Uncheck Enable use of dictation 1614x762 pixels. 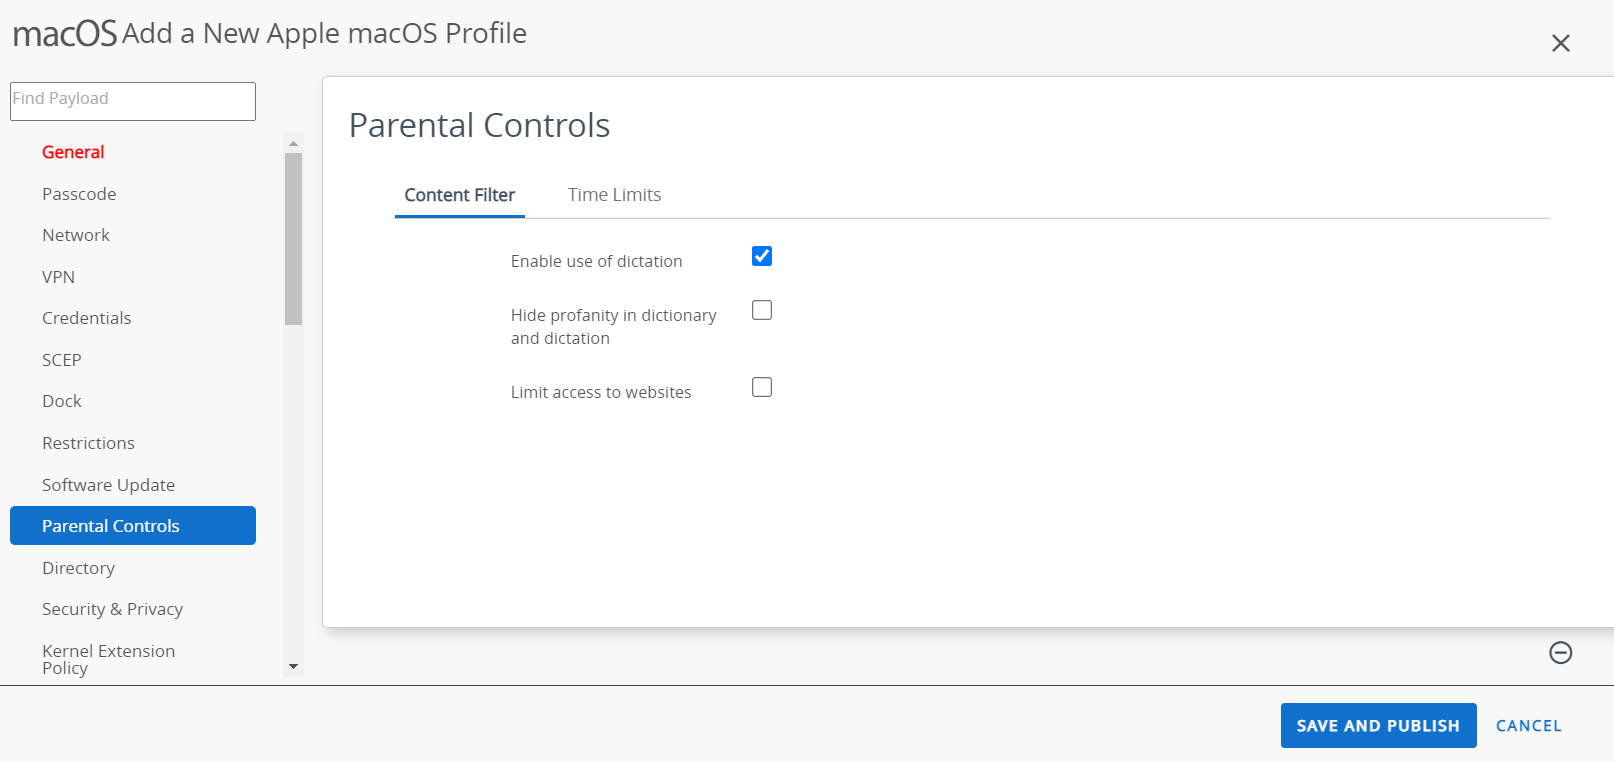(762, 256)
